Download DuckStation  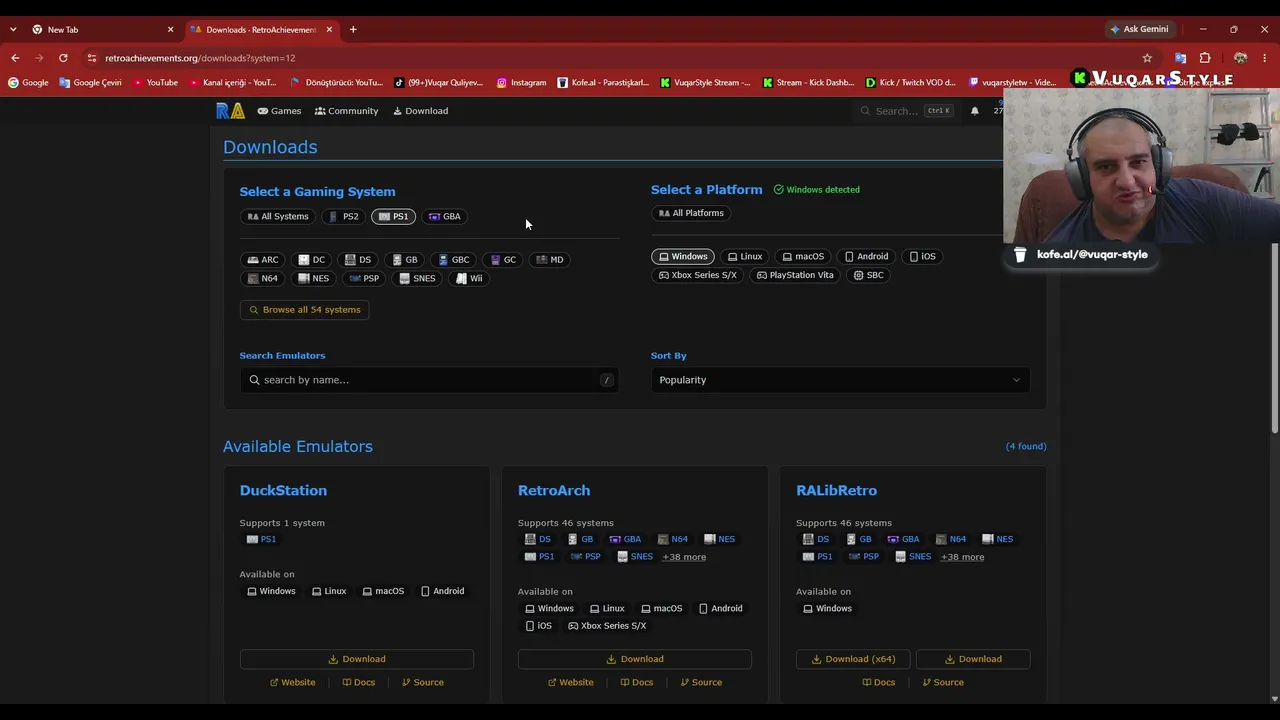357,659
